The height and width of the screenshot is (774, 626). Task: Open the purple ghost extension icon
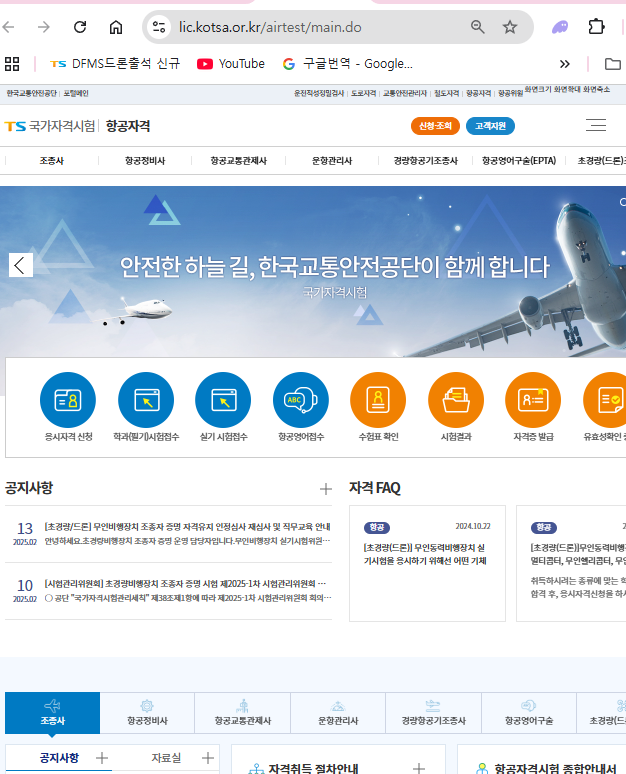click(559, 27)
